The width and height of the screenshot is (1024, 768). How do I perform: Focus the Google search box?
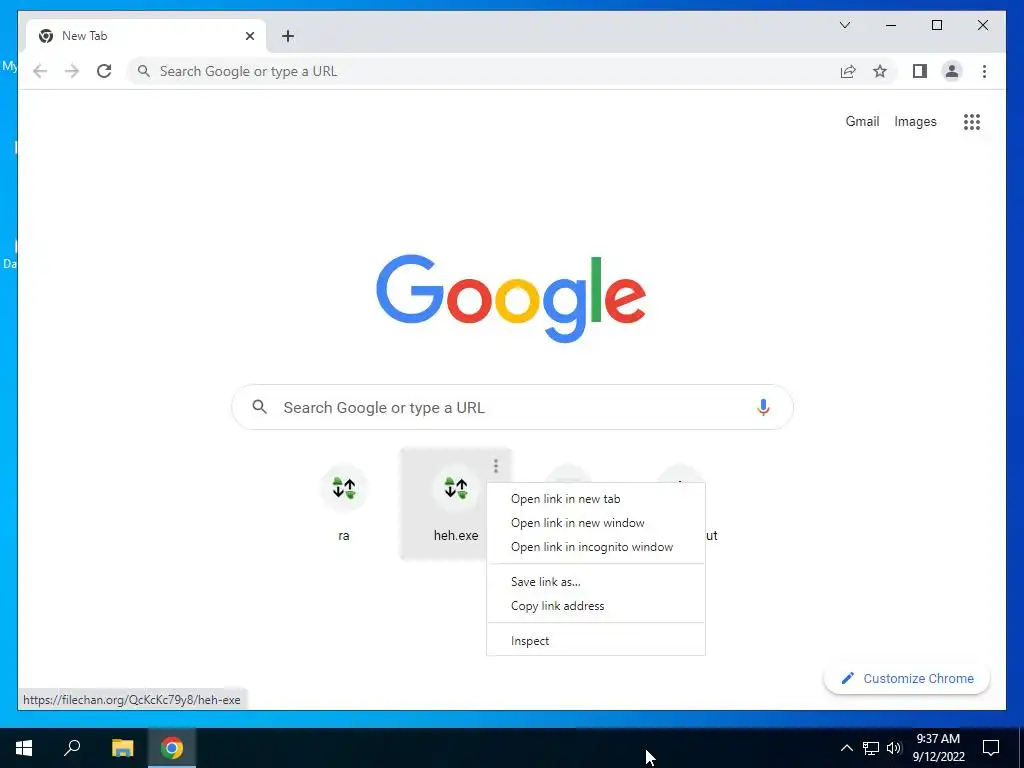click(512, 408)
